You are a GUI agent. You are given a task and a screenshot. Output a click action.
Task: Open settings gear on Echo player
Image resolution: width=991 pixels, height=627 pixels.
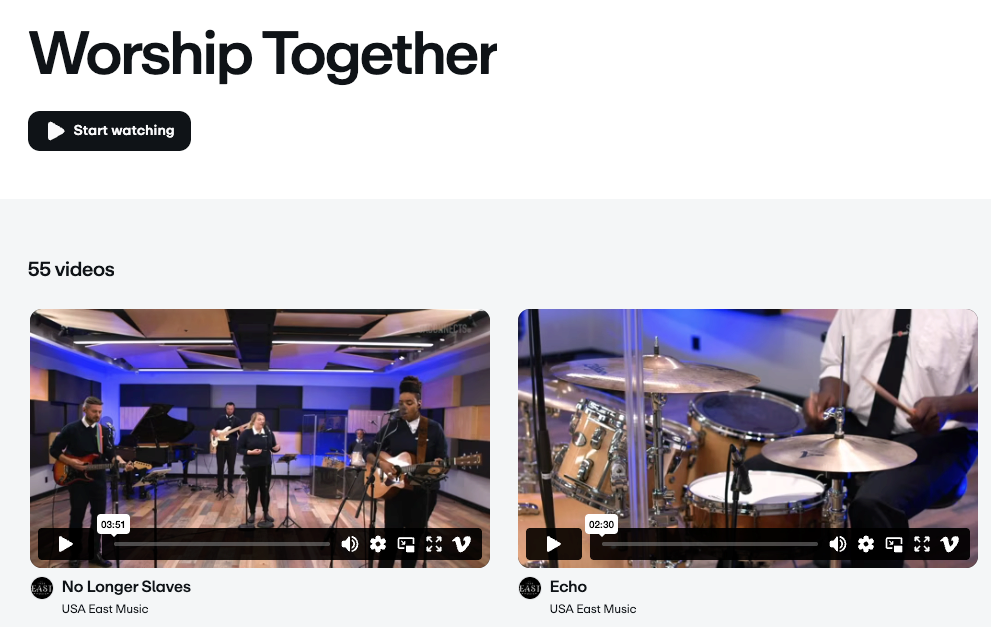866,544
